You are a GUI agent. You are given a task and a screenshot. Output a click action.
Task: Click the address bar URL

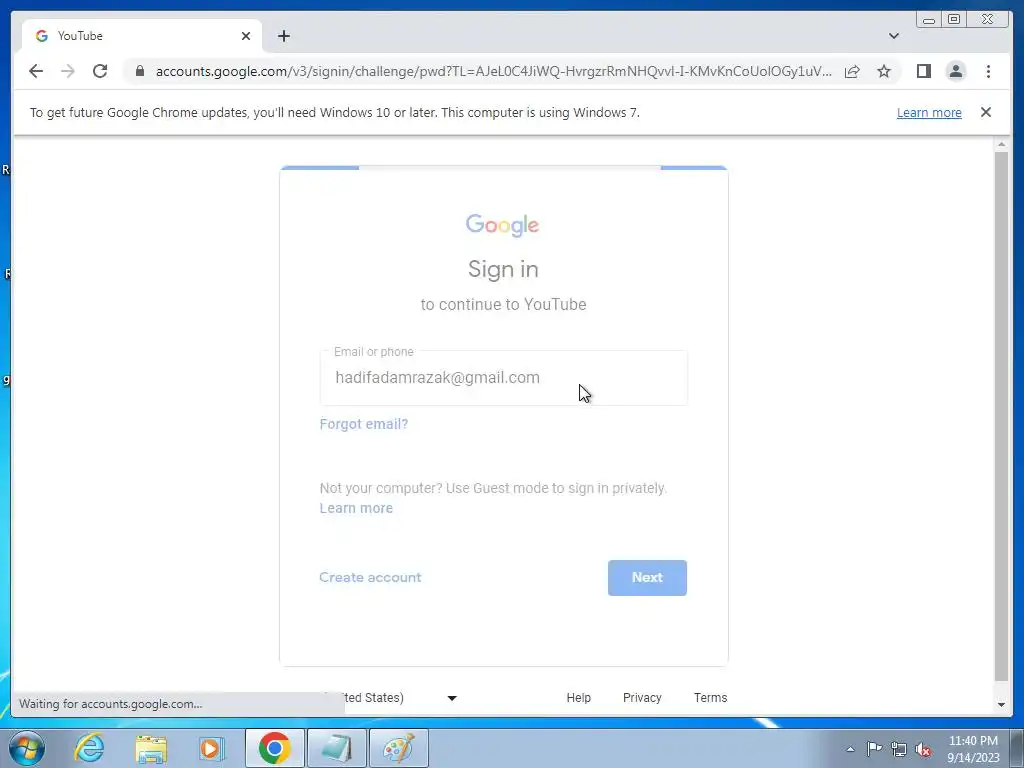pos(493,71)
